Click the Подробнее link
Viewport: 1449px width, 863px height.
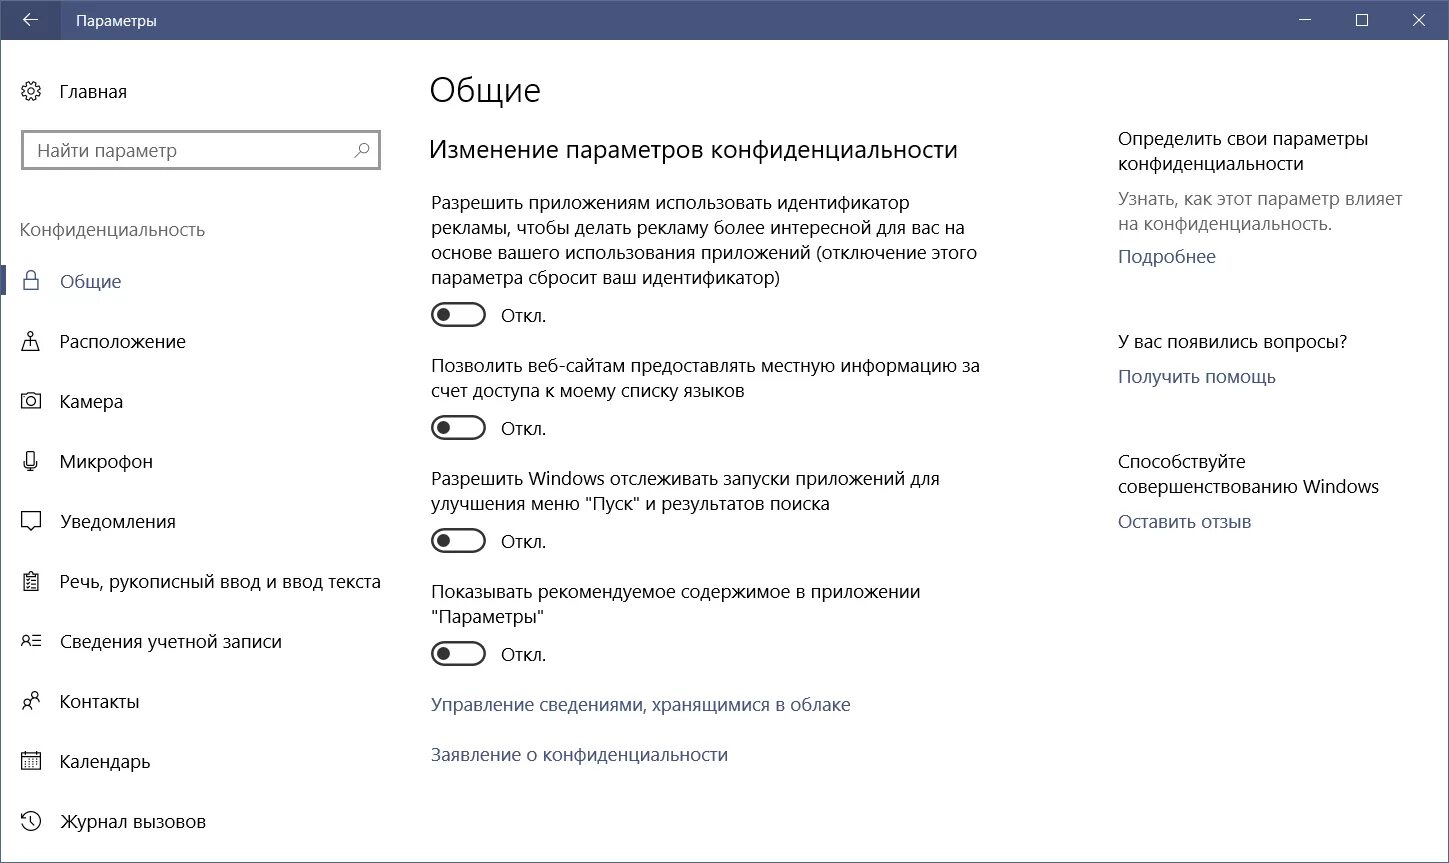[1166, 257]
